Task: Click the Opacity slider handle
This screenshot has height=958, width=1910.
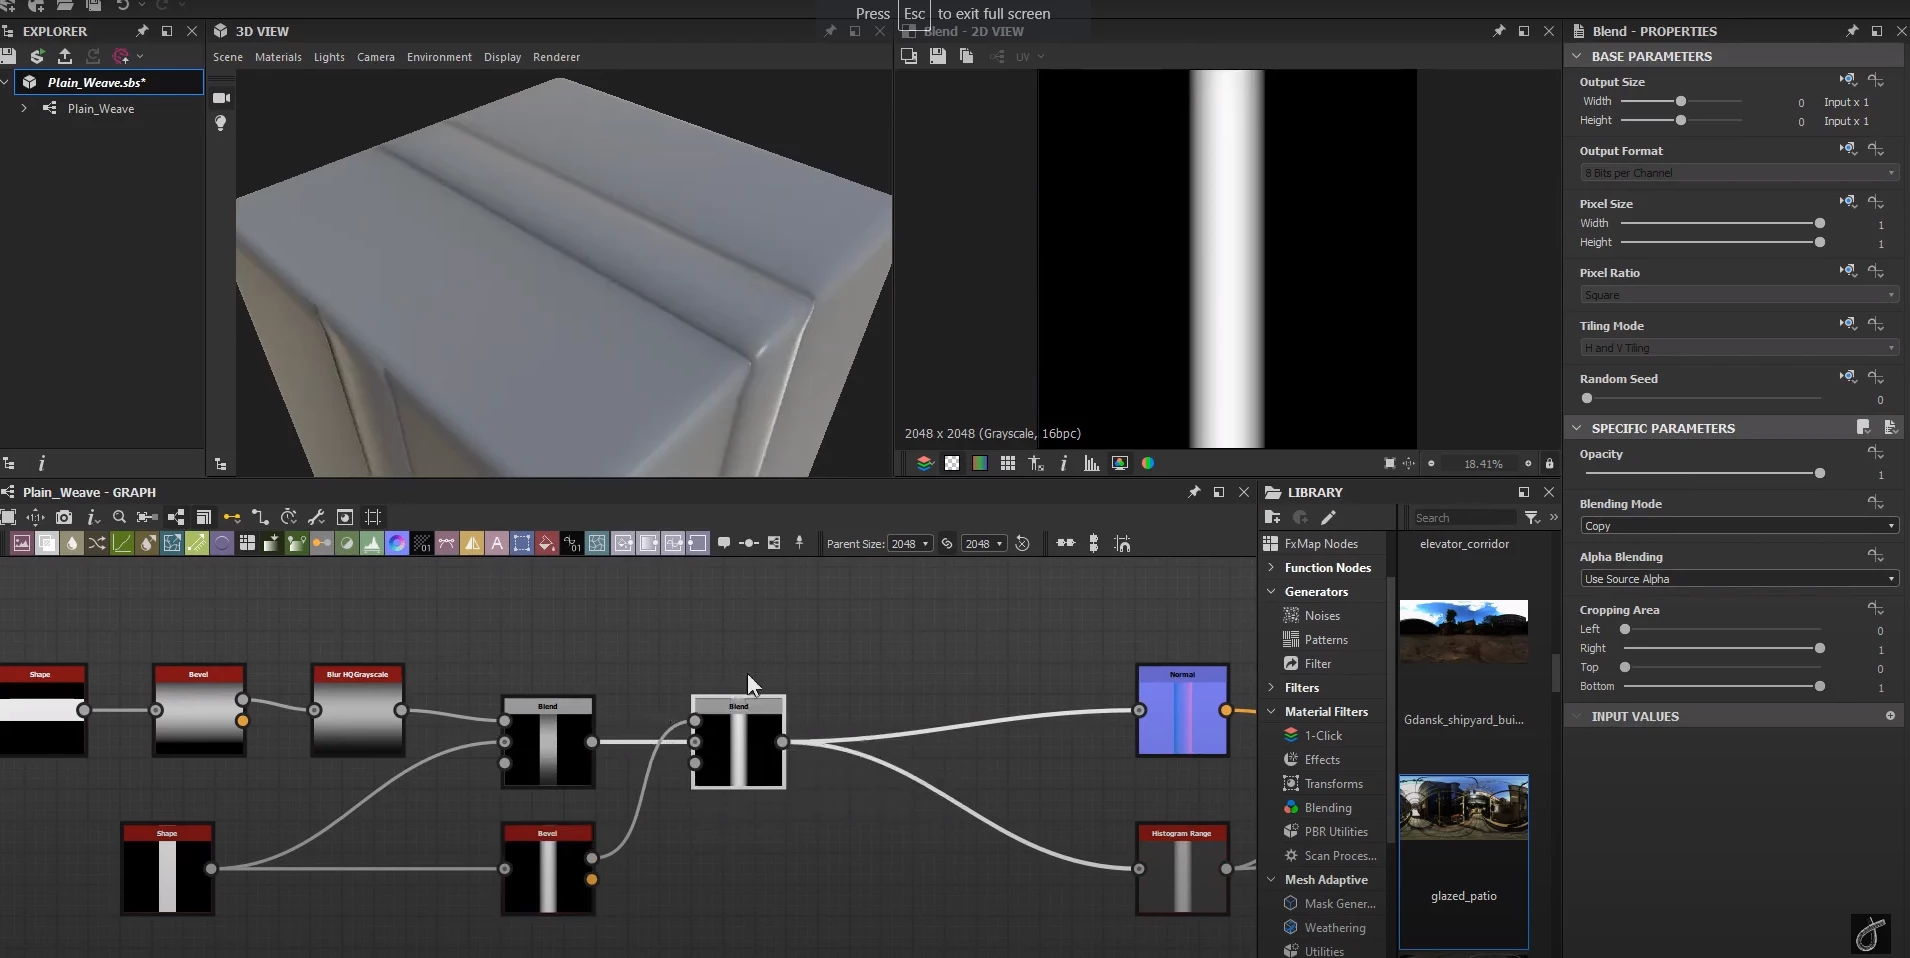Action: [1819, 473]
